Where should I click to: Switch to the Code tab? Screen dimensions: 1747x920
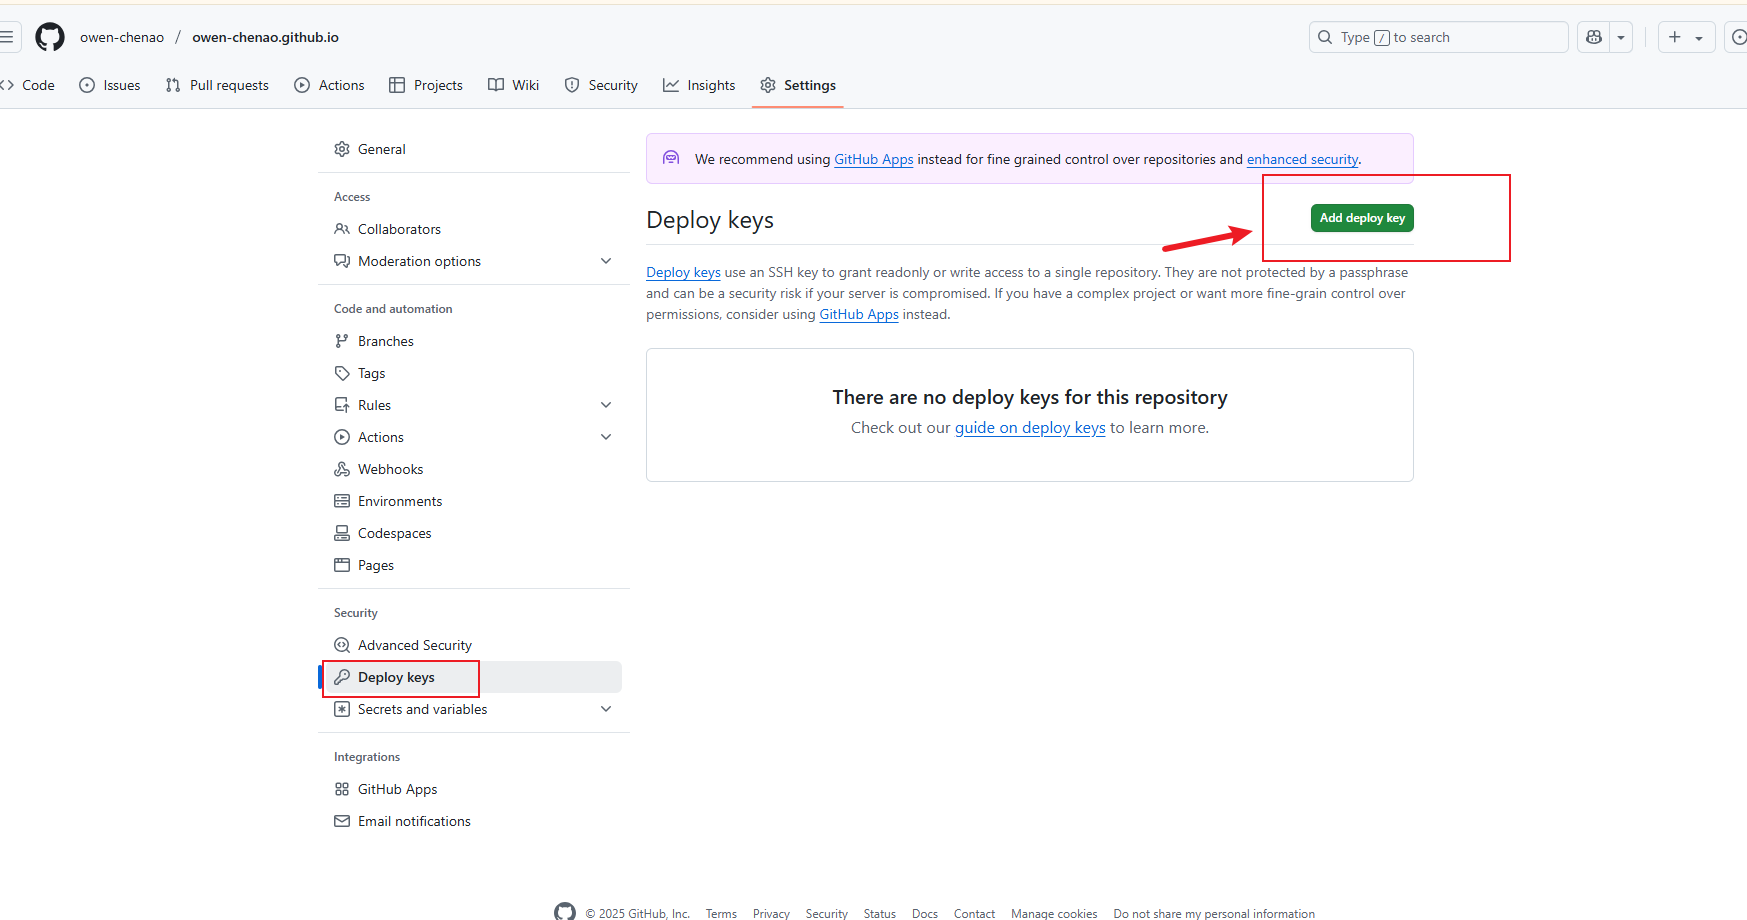(x=30, y=85)
